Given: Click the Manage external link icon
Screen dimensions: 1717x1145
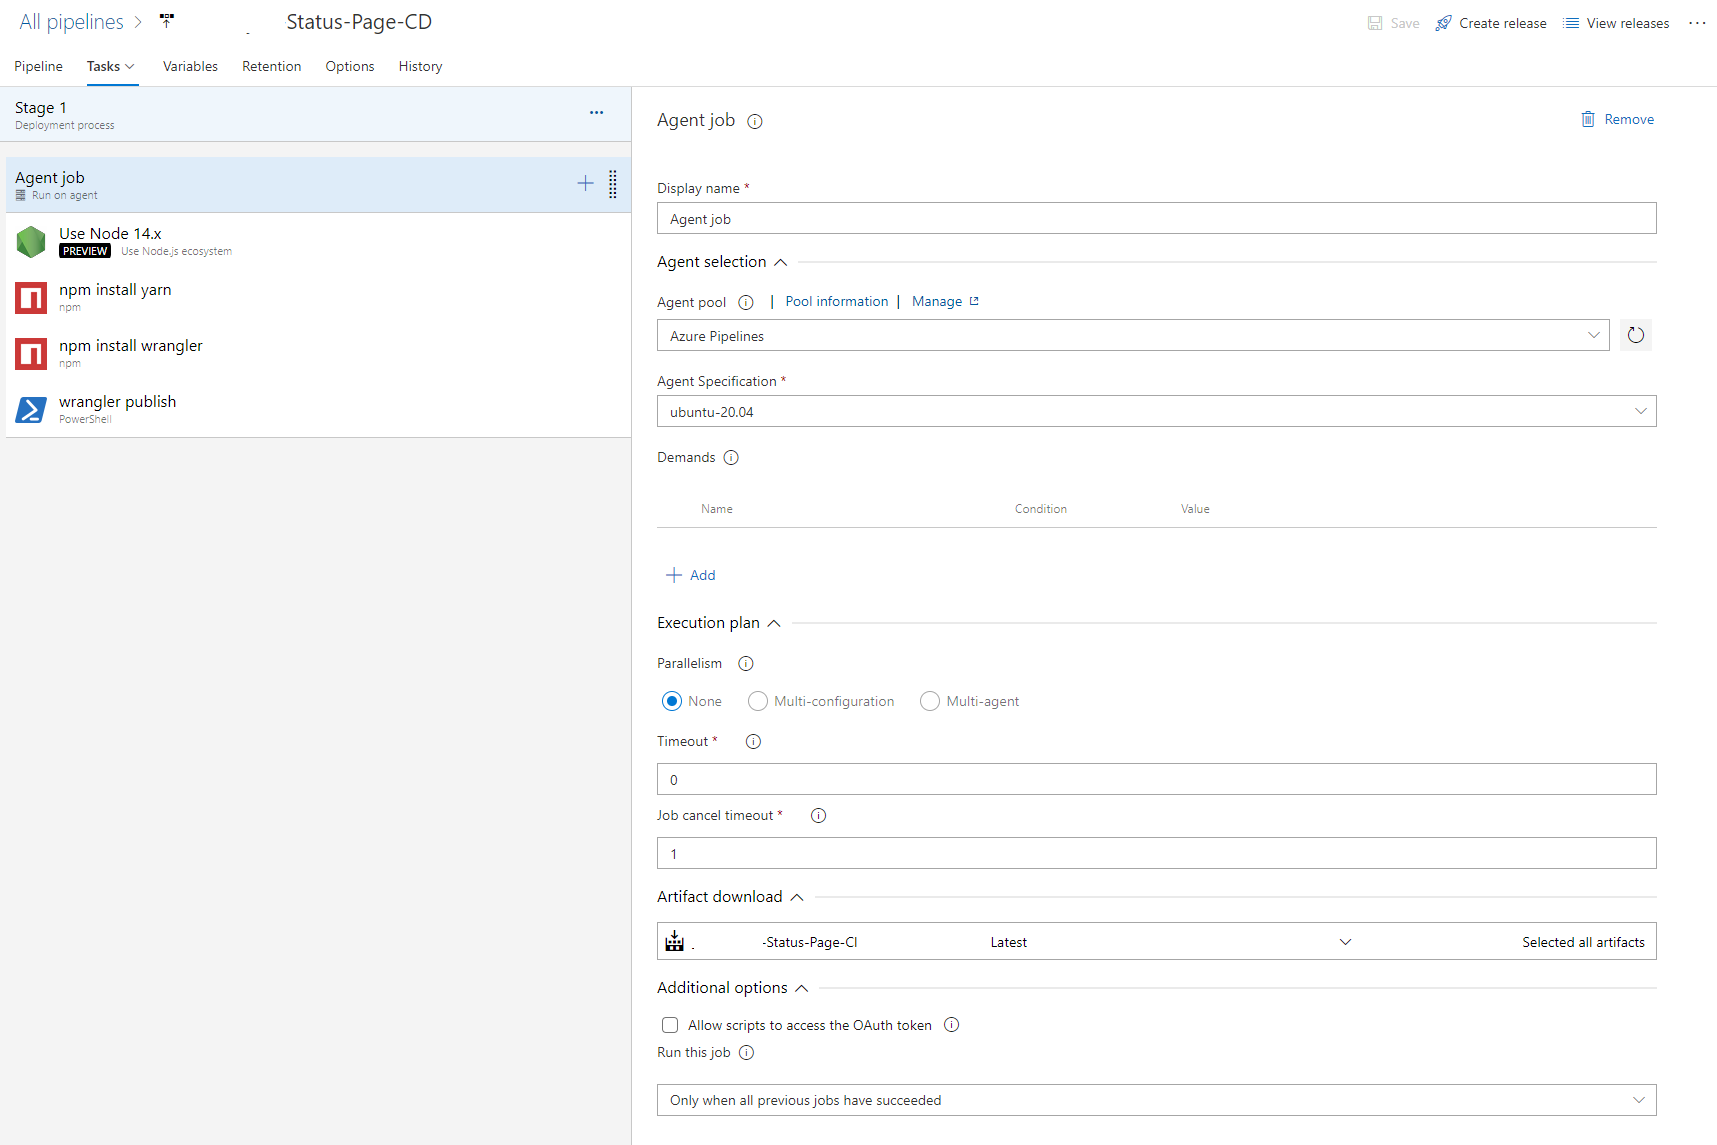Looking at the screenshot, I should point(974,301).
